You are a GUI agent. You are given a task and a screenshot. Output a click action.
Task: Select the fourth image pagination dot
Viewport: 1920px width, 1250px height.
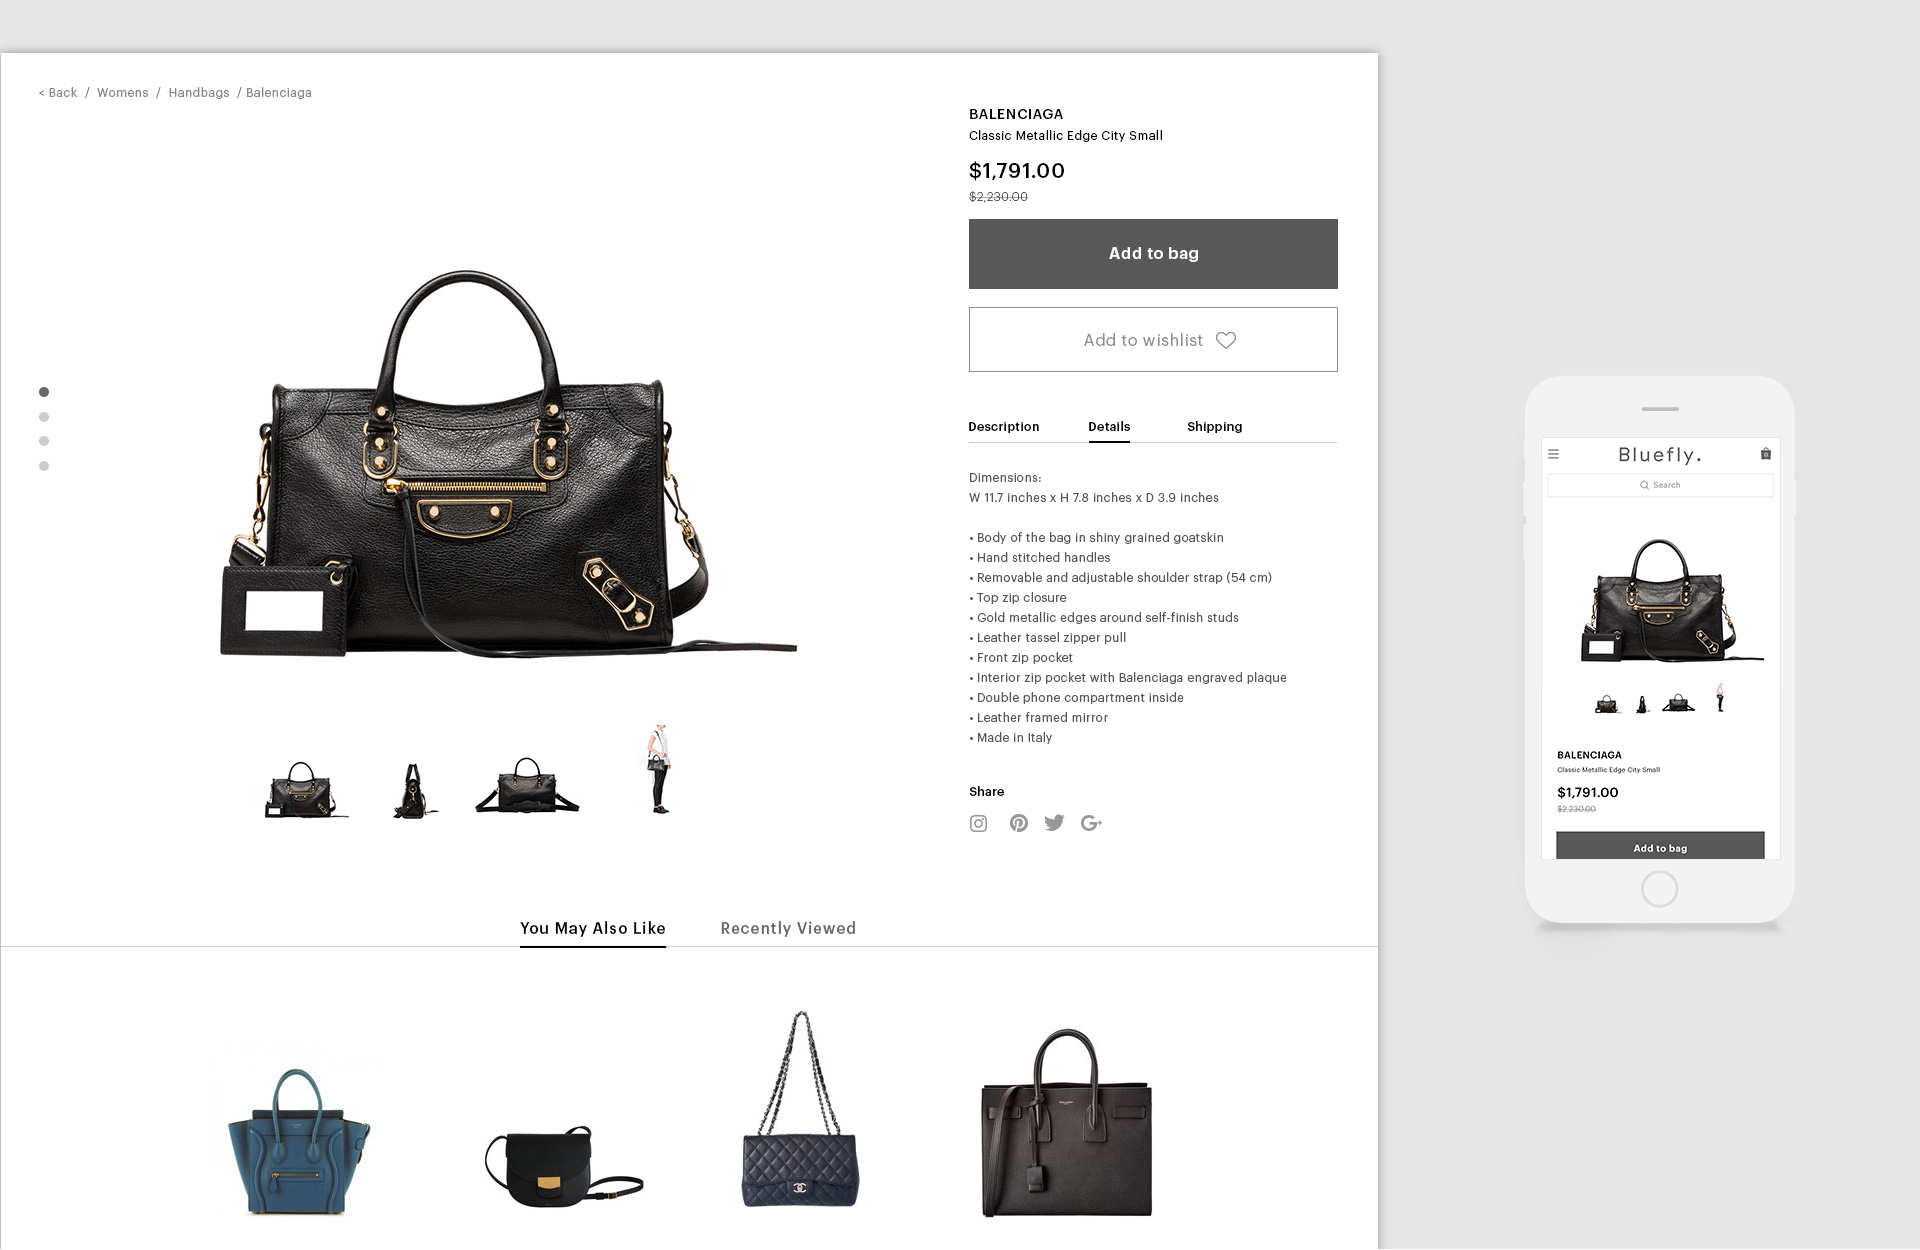pos(44,466)
